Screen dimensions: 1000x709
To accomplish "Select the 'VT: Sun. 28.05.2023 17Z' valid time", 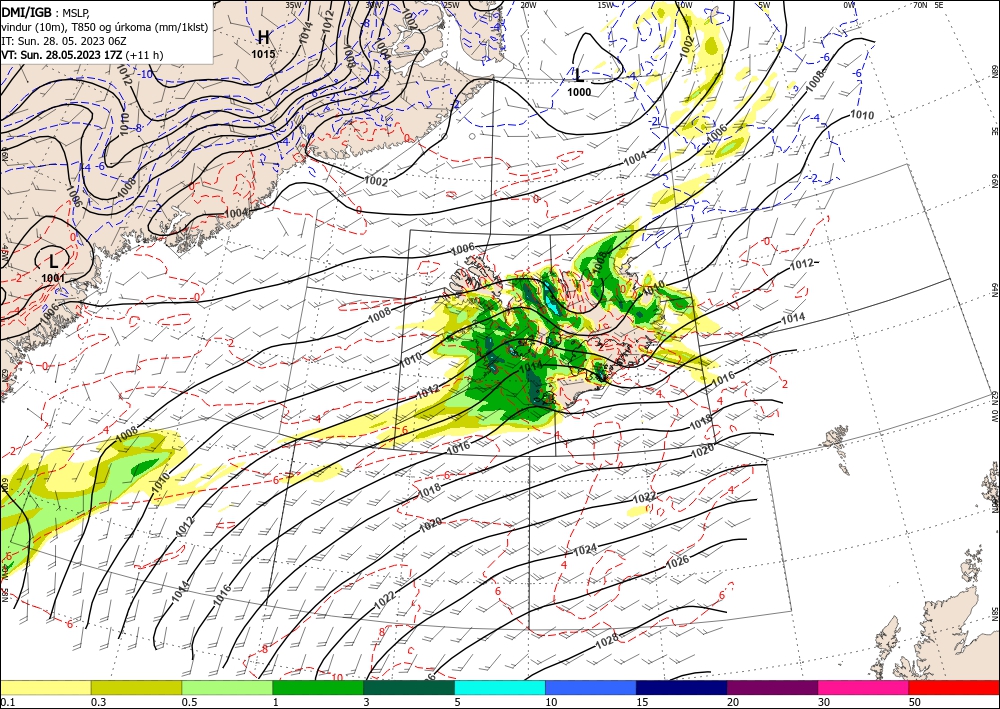I will [61, 55].
